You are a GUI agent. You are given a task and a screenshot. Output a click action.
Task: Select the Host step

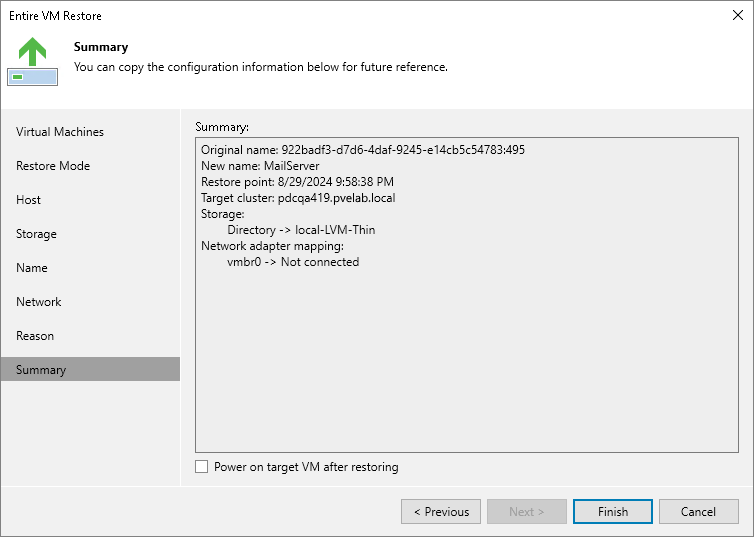coord(28,200)
